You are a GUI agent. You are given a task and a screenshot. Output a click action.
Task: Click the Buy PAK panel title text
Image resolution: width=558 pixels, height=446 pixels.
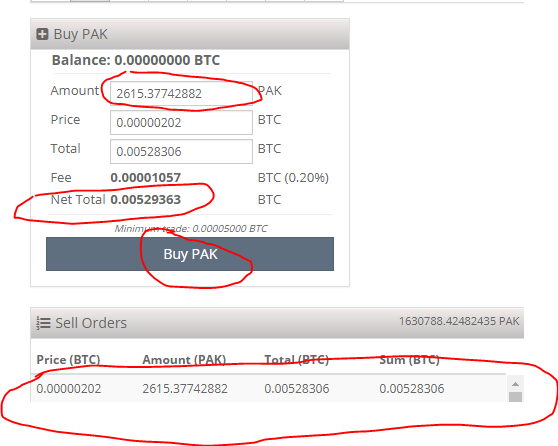80,34
